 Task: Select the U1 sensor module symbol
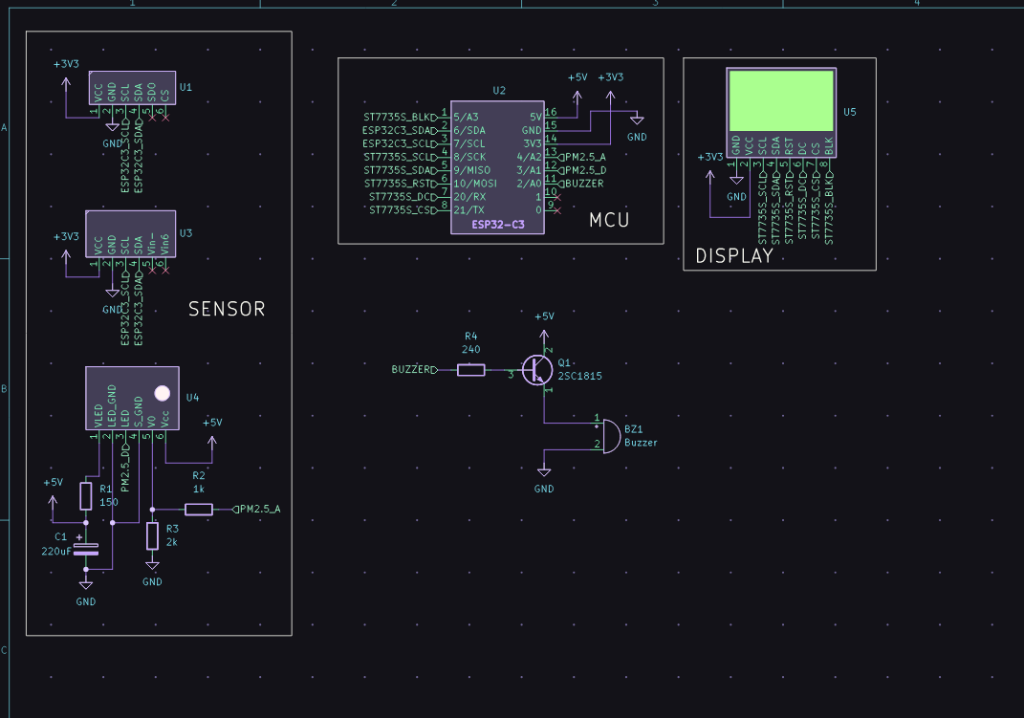tap(132, 88)
